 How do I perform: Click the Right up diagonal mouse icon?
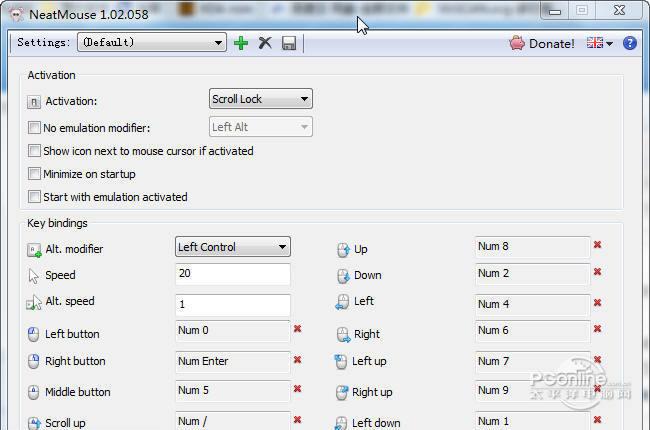342,392
